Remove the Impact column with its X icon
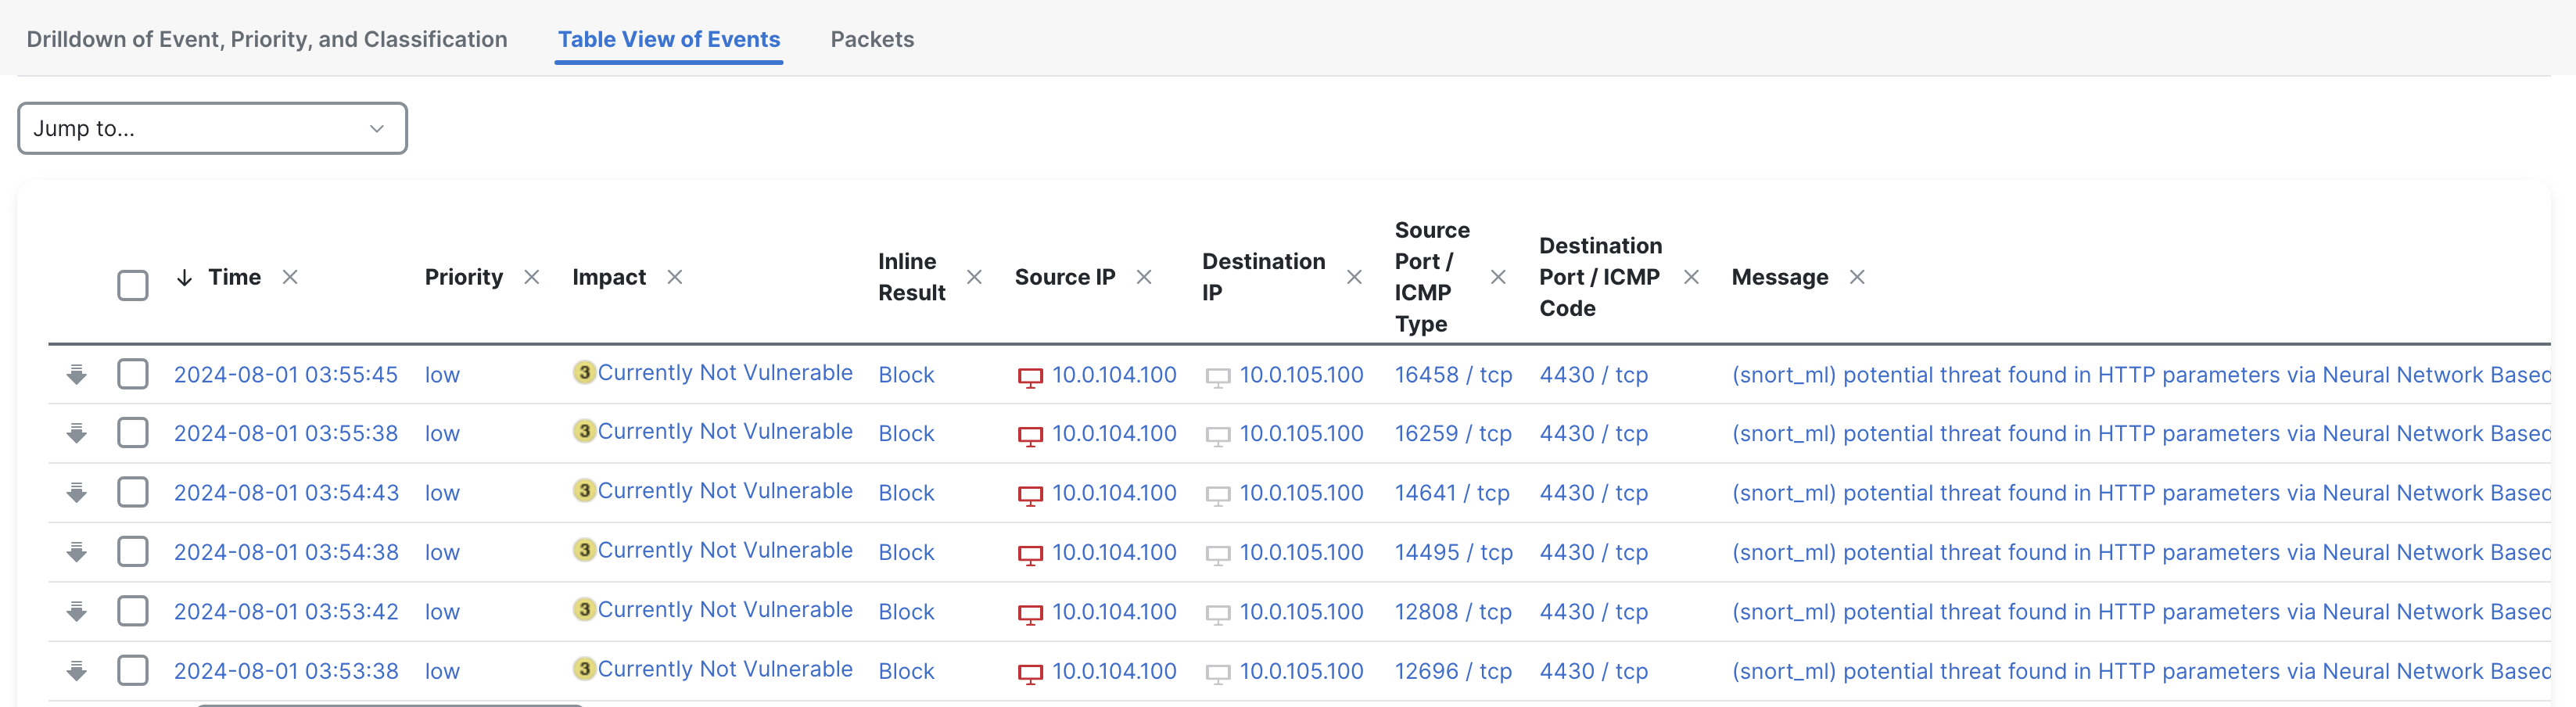This screenshot has height=707, width=2576. pyautogui.click(x=675, y=277)
